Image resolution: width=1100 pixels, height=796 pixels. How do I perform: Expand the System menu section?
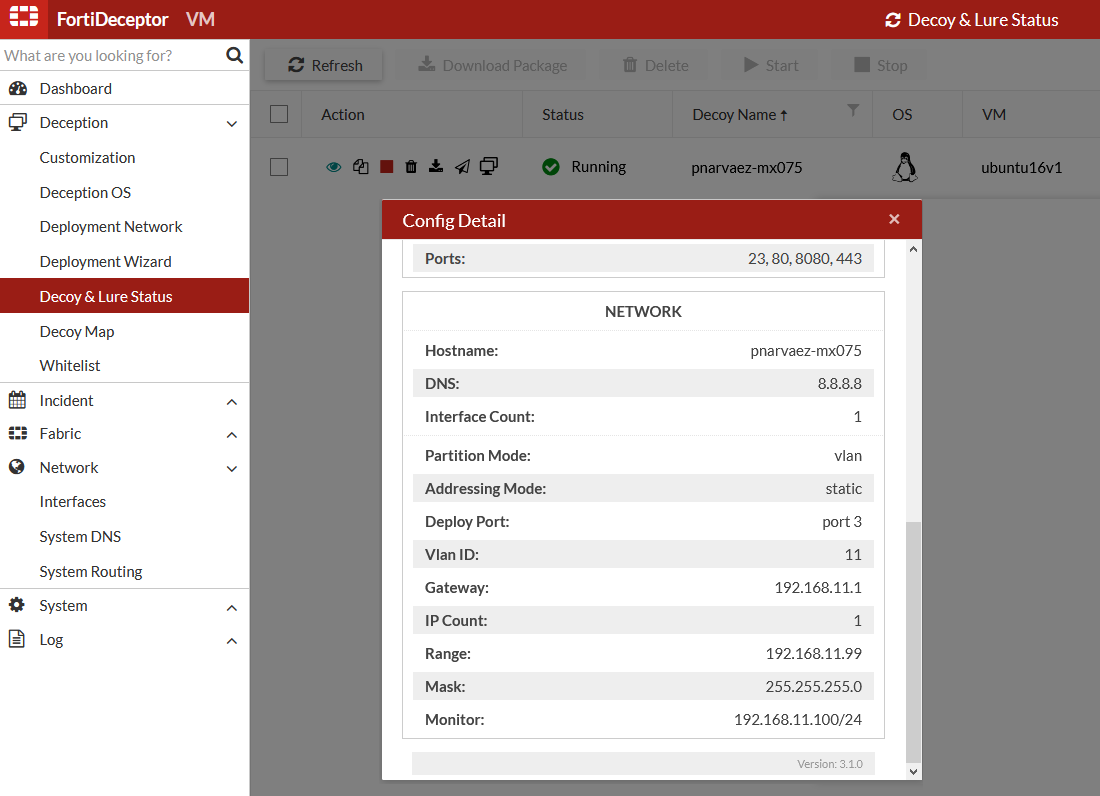pos(232,608)
